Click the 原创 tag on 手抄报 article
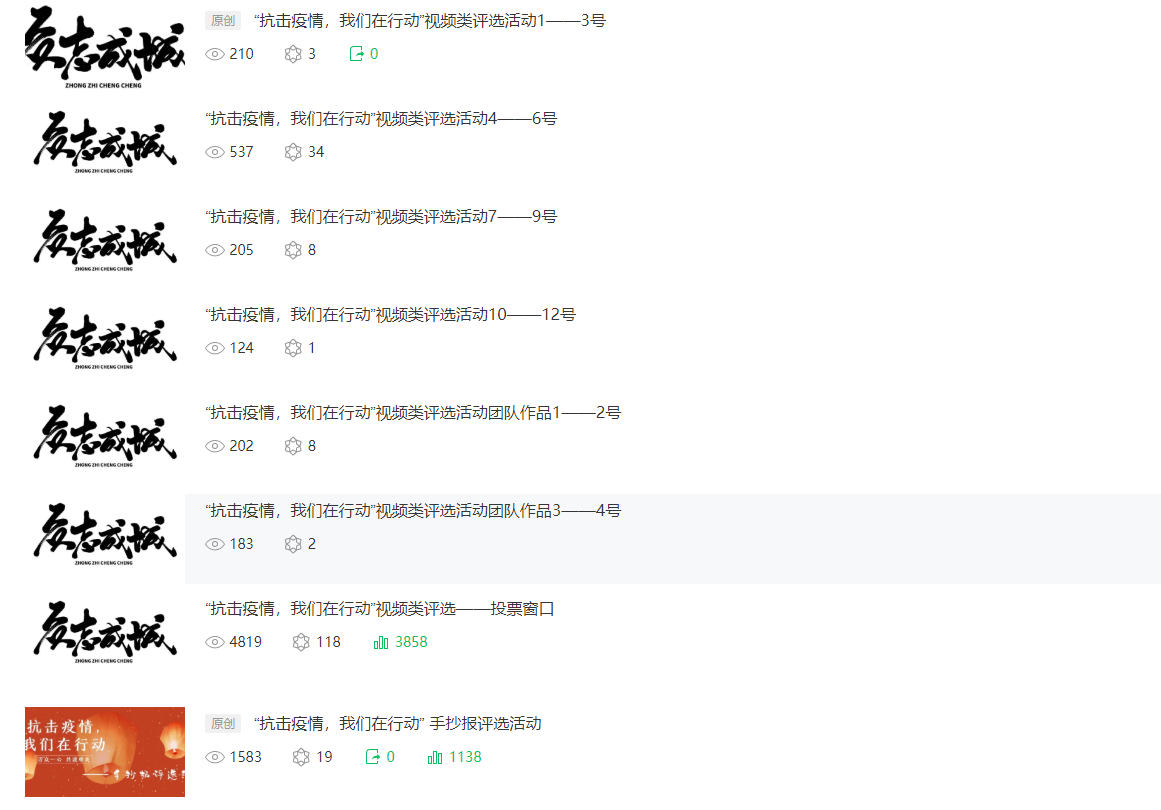Viewport: 1161px width, 810px height. (x=223, y=723)
